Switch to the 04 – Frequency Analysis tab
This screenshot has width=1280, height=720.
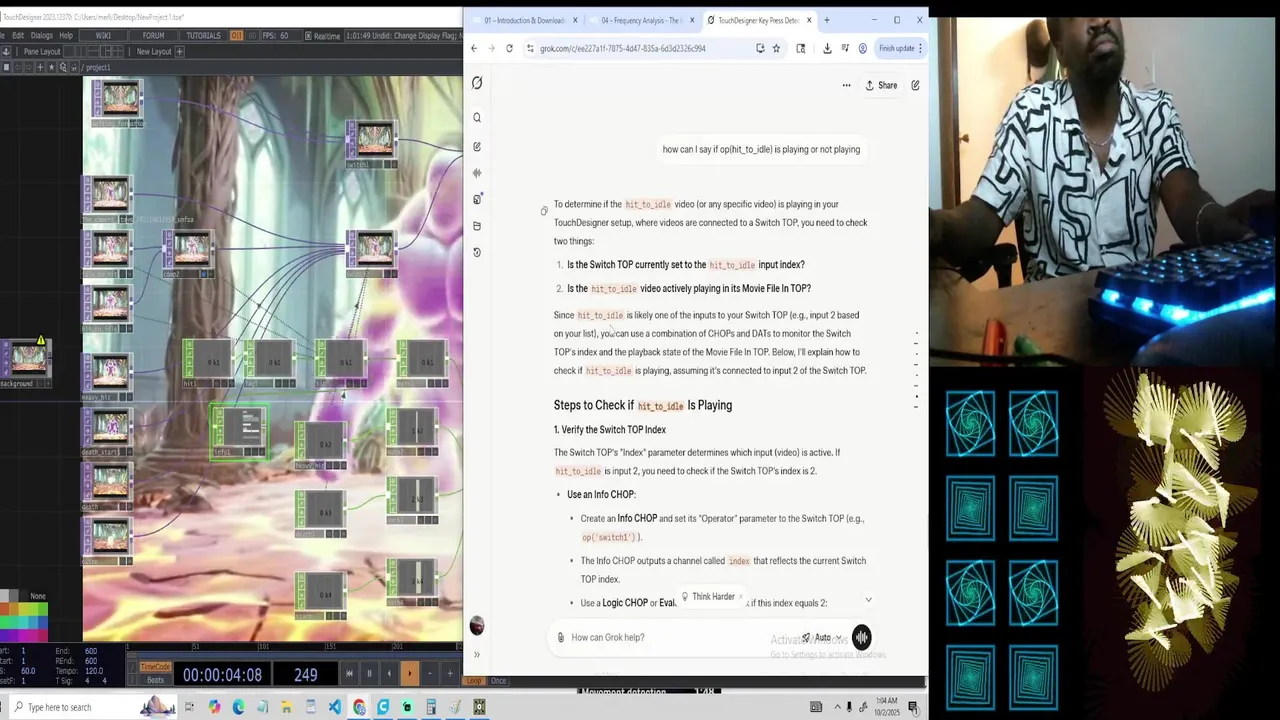pyautogui.click(x=640, y=20)
